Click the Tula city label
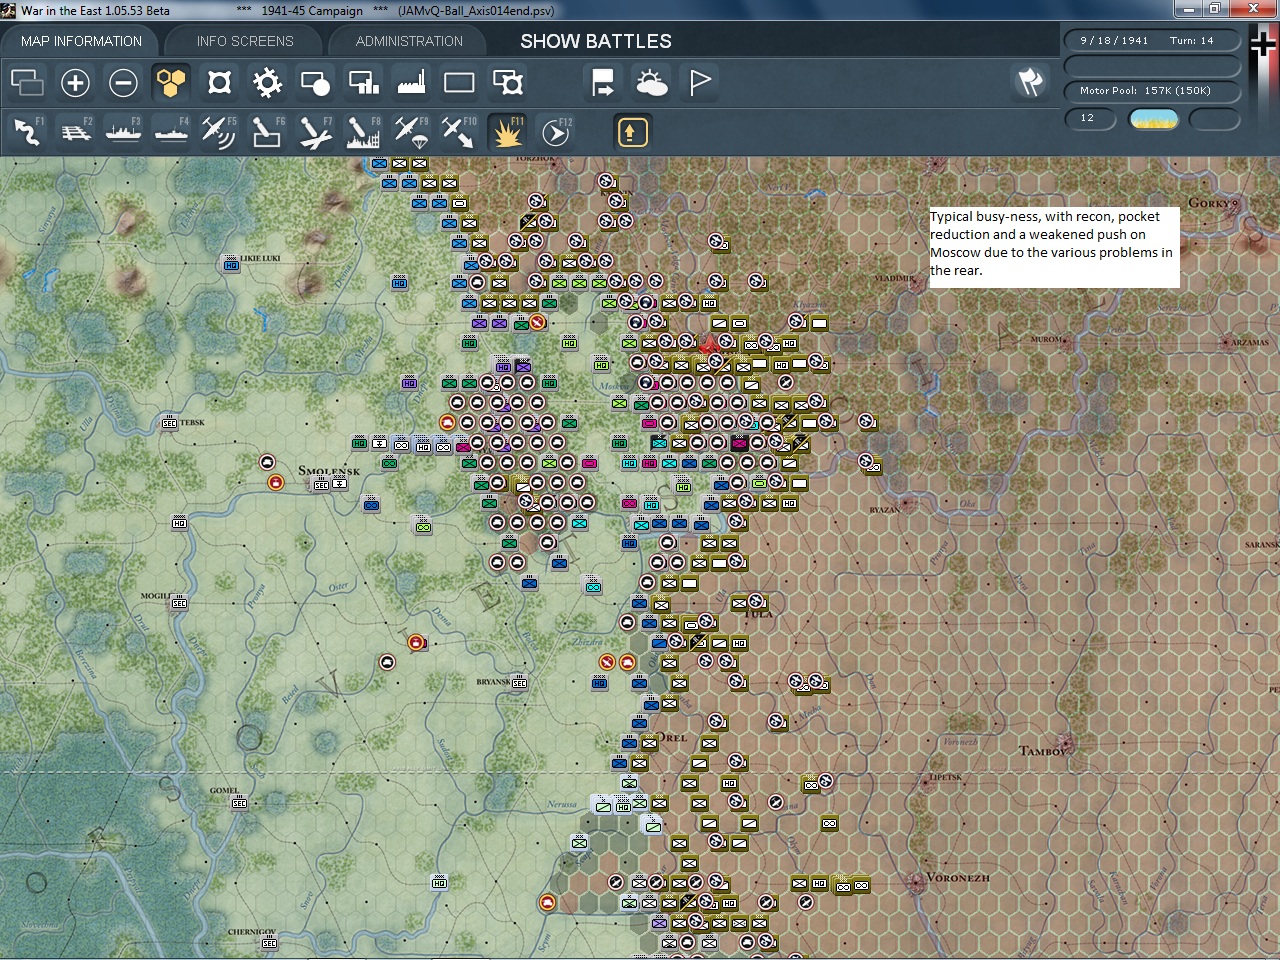The height and width of the screenshot is (960, 1280). (760, 614)
